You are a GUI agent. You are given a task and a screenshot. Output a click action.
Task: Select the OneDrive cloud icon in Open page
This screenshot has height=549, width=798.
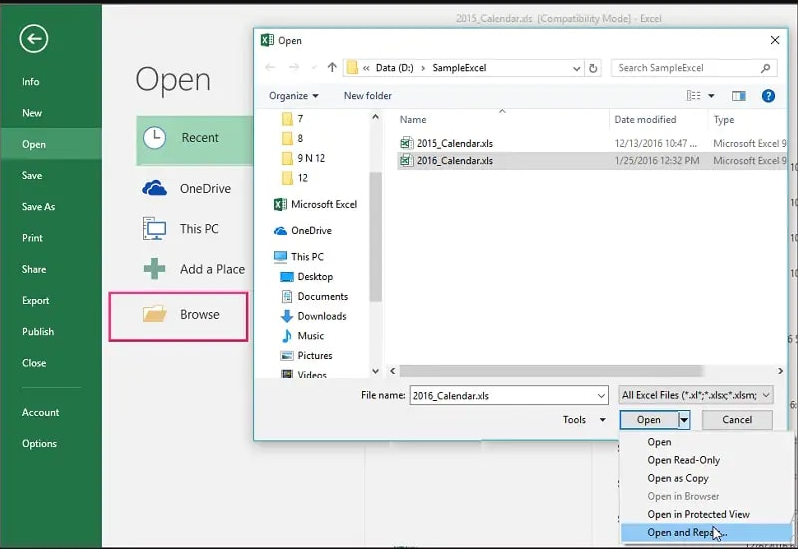coord(154,188)
